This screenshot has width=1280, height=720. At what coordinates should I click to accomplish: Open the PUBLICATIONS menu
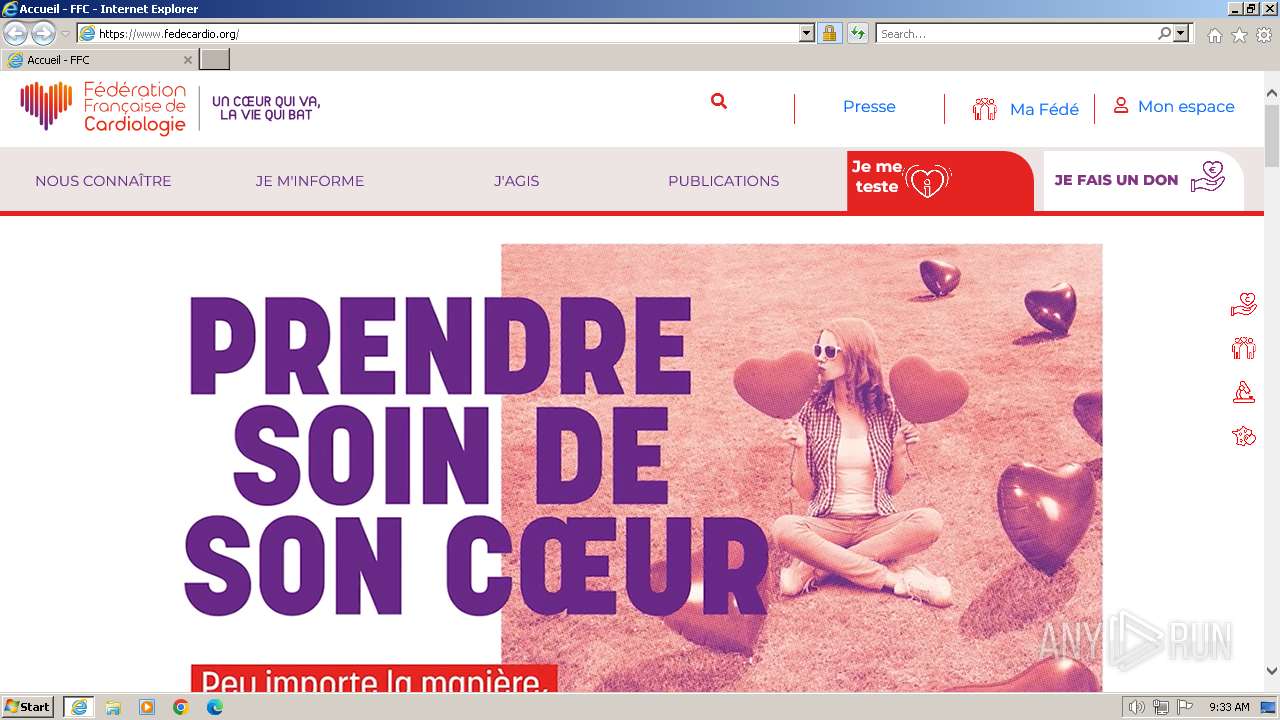723,181
